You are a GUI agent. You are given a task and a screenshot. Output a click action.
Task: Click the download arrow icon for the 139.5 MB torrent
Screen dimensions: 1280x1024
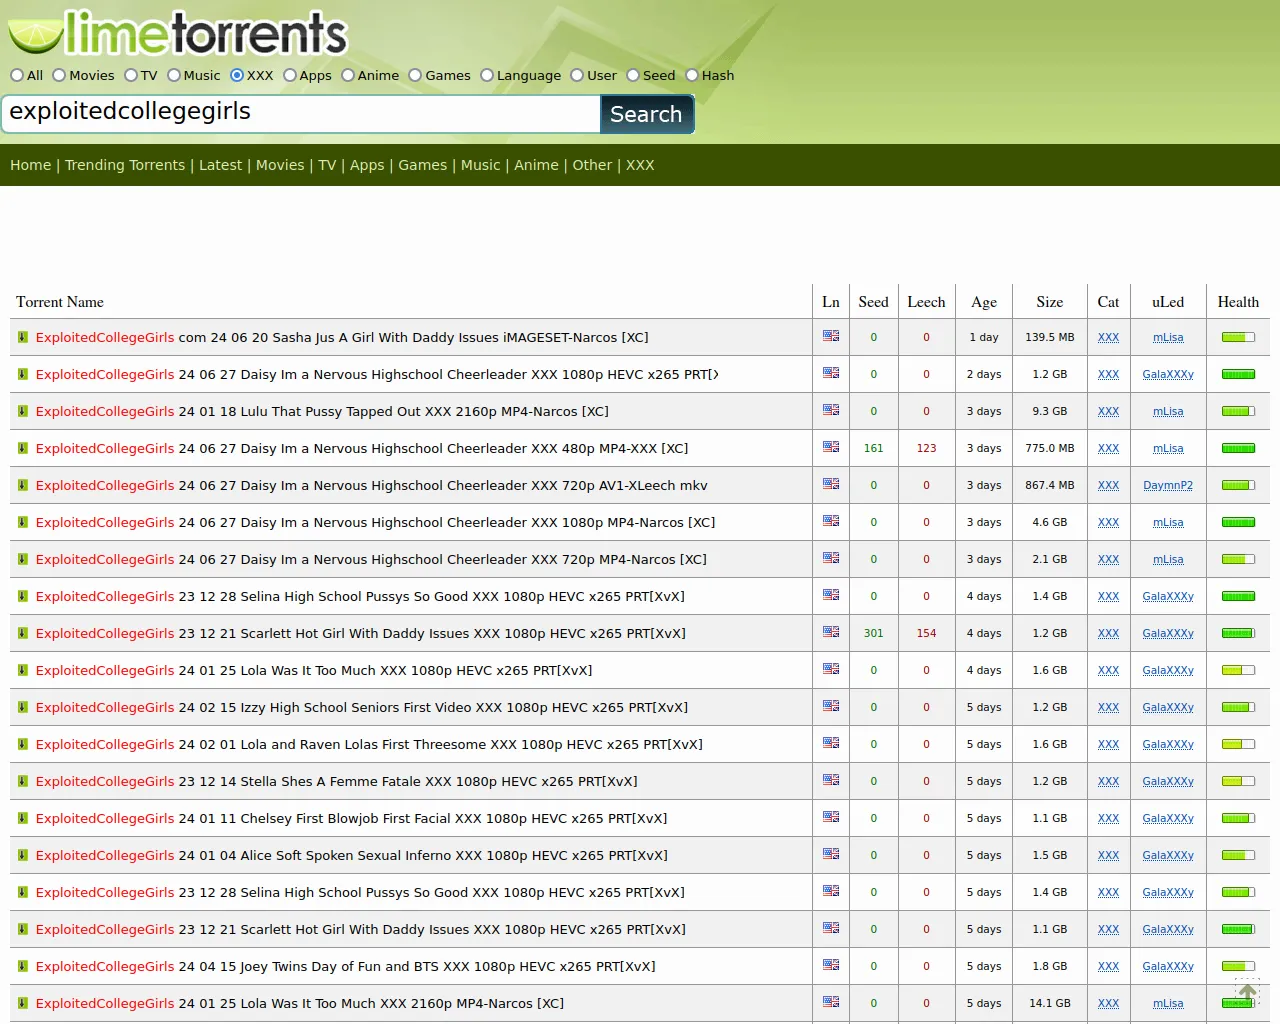[x=22, y=338]
